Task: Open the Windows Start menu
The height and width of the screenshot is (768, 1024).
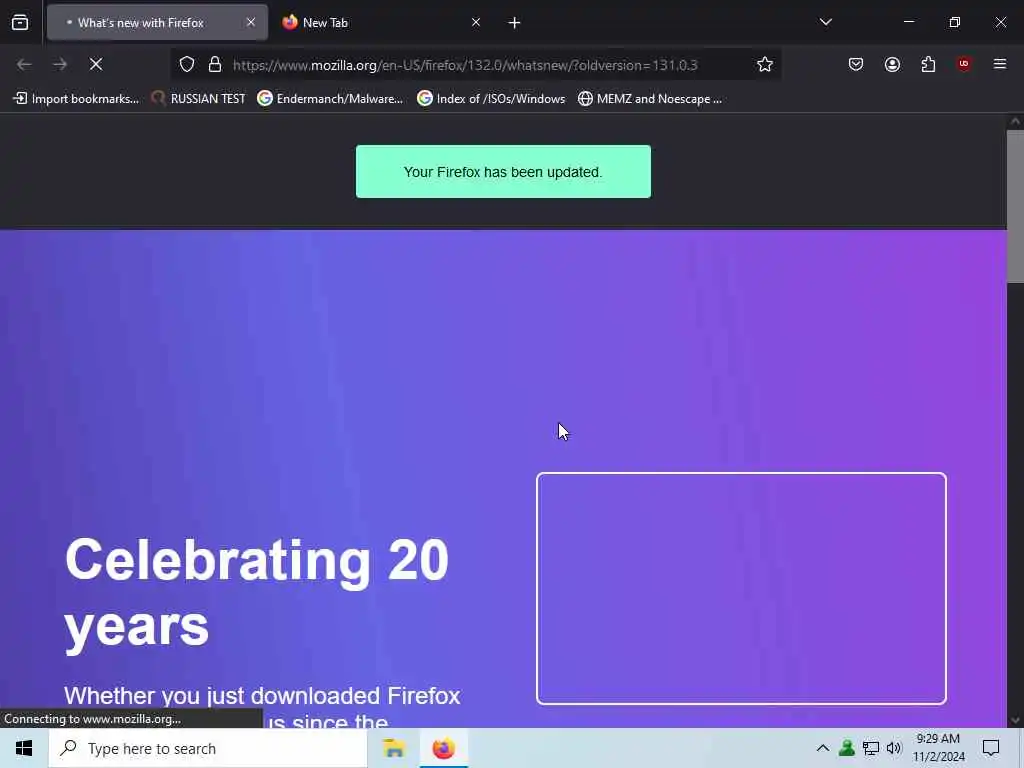Action: [x=24, y=748]
